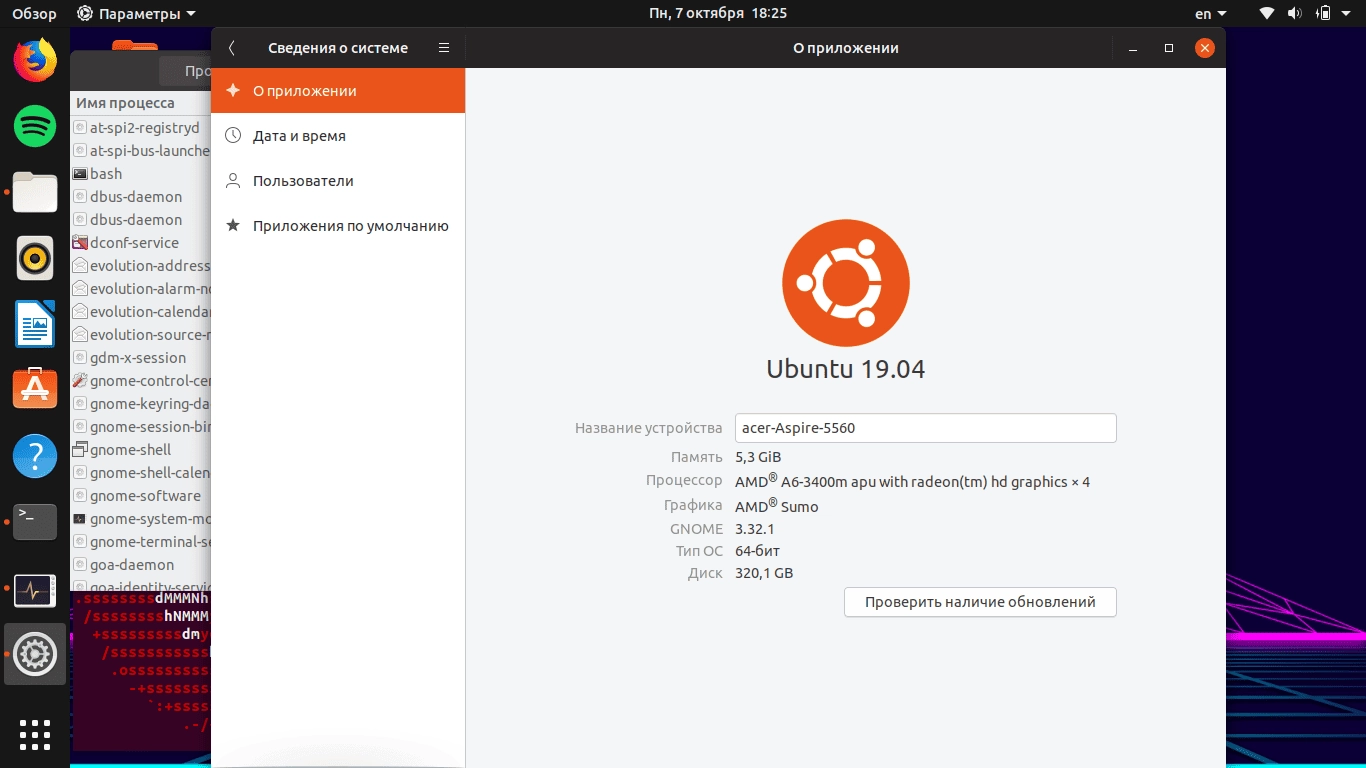Minimize the Settings window

(x=1132, y=48)
